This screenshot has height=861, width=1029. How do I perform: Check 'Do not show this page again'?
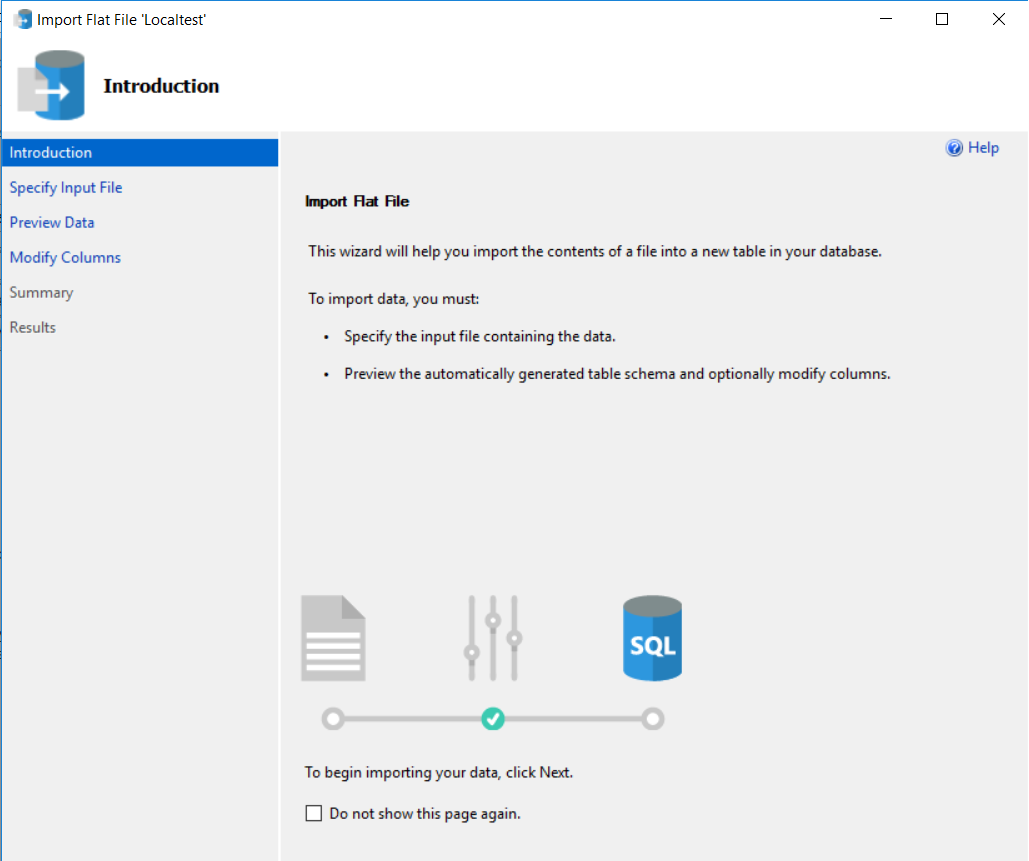coord(314,813)
